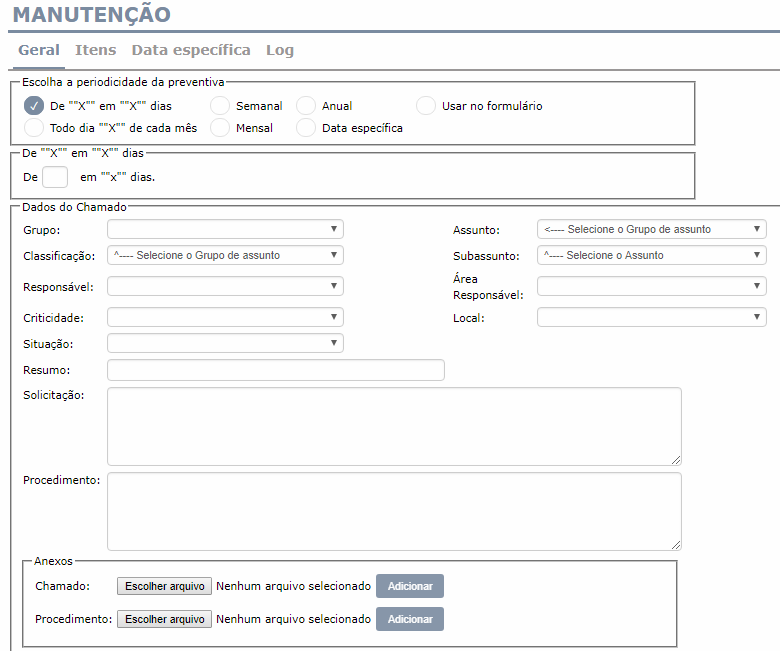The image size is (780, 651).
Task: Select the Mensal periodicity radio button
Action: point(220,128)
